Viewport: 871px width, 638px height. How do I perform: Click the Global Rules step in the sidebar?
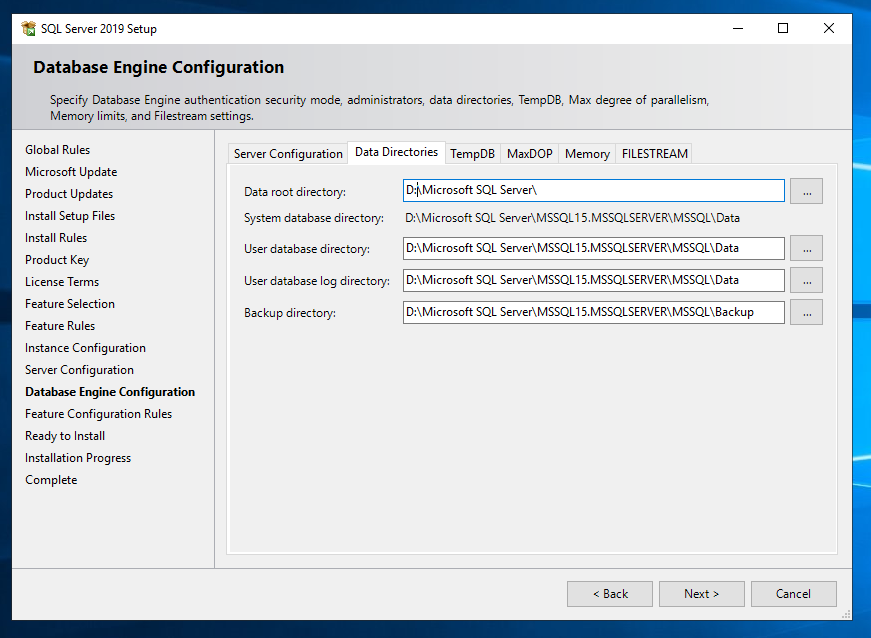tap(57, 150)
